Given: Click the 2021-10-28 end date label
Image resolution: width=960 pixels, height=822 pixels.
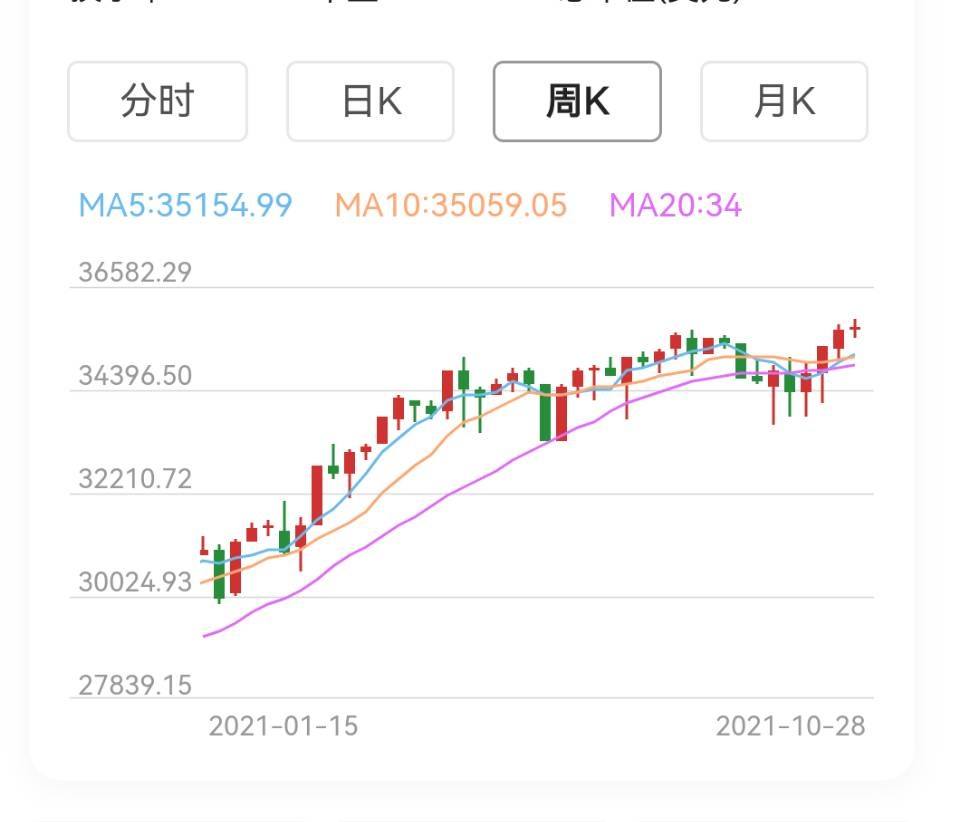Looking at the screenshot, I should pyautogui.click(x=790, y=725).
